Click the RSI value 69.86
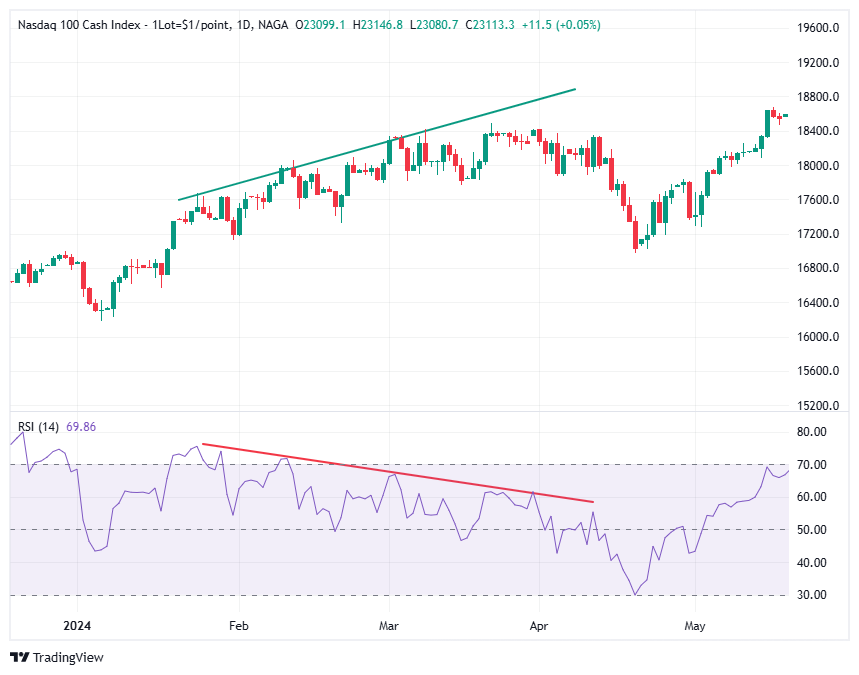Screen dimensions: 859x675 (80, 427)
